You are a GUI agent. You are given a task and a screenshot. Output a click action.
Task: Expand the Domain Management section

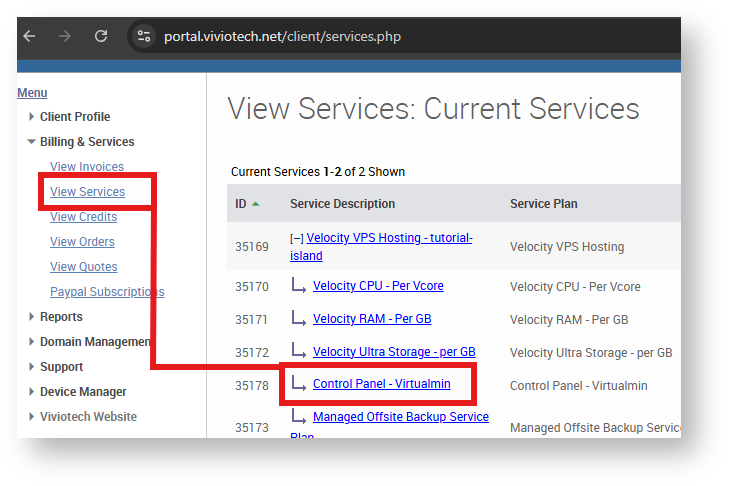94,342
